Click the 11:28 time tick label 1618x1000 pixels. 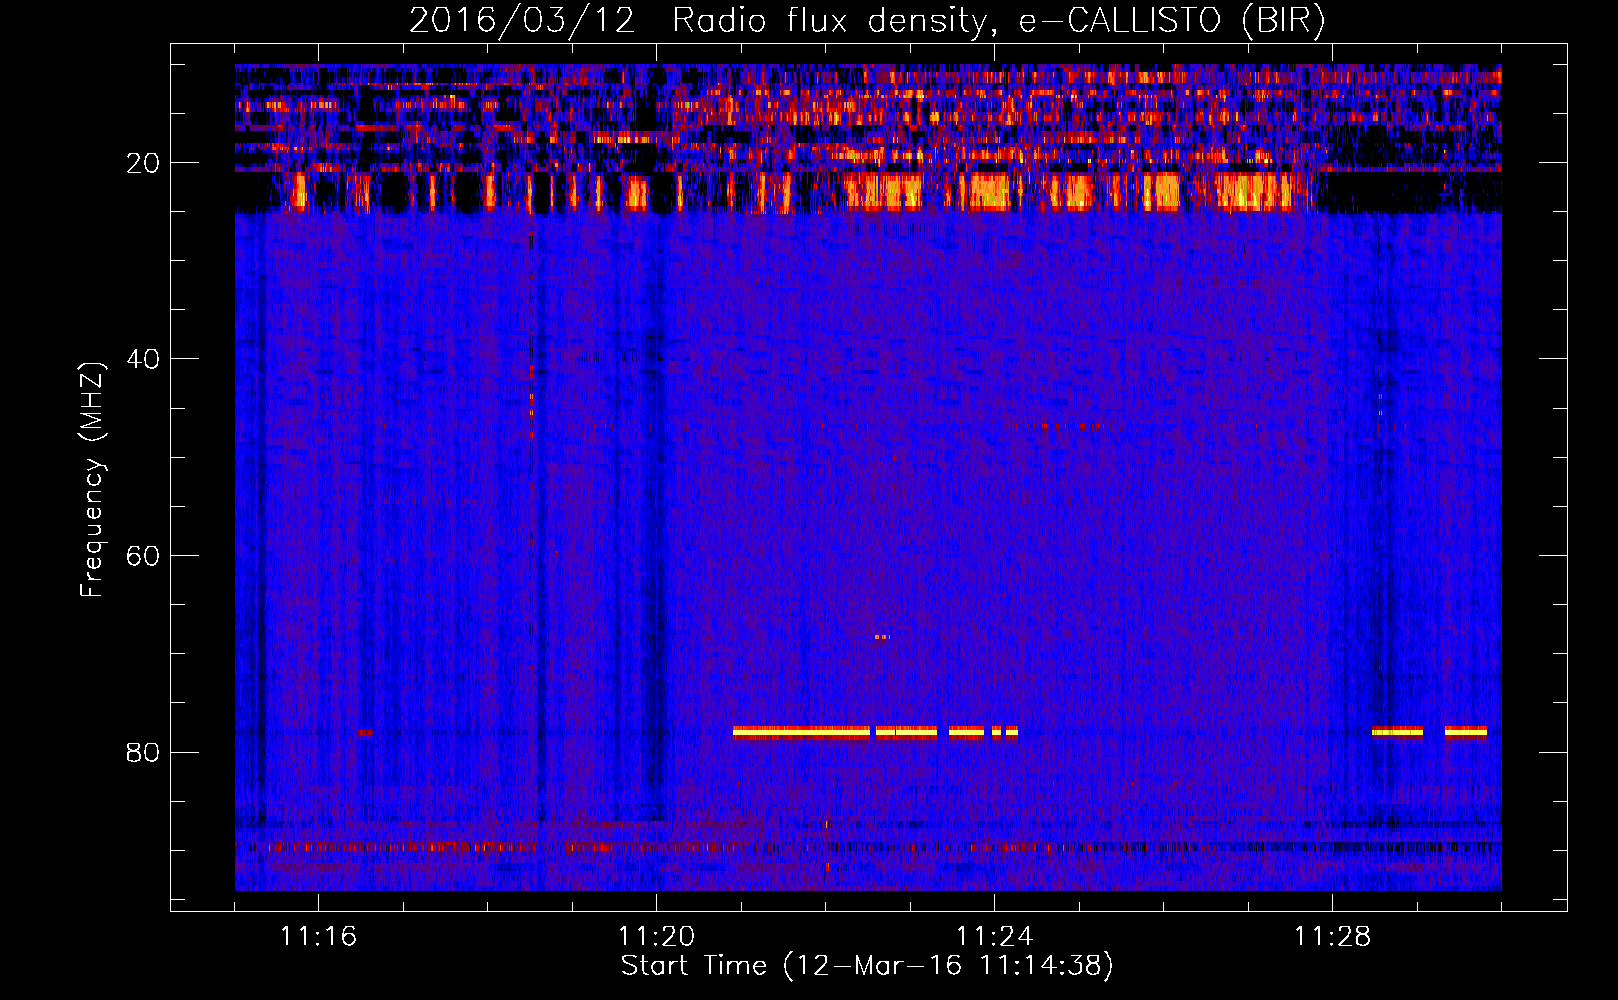coord(1332,937)
